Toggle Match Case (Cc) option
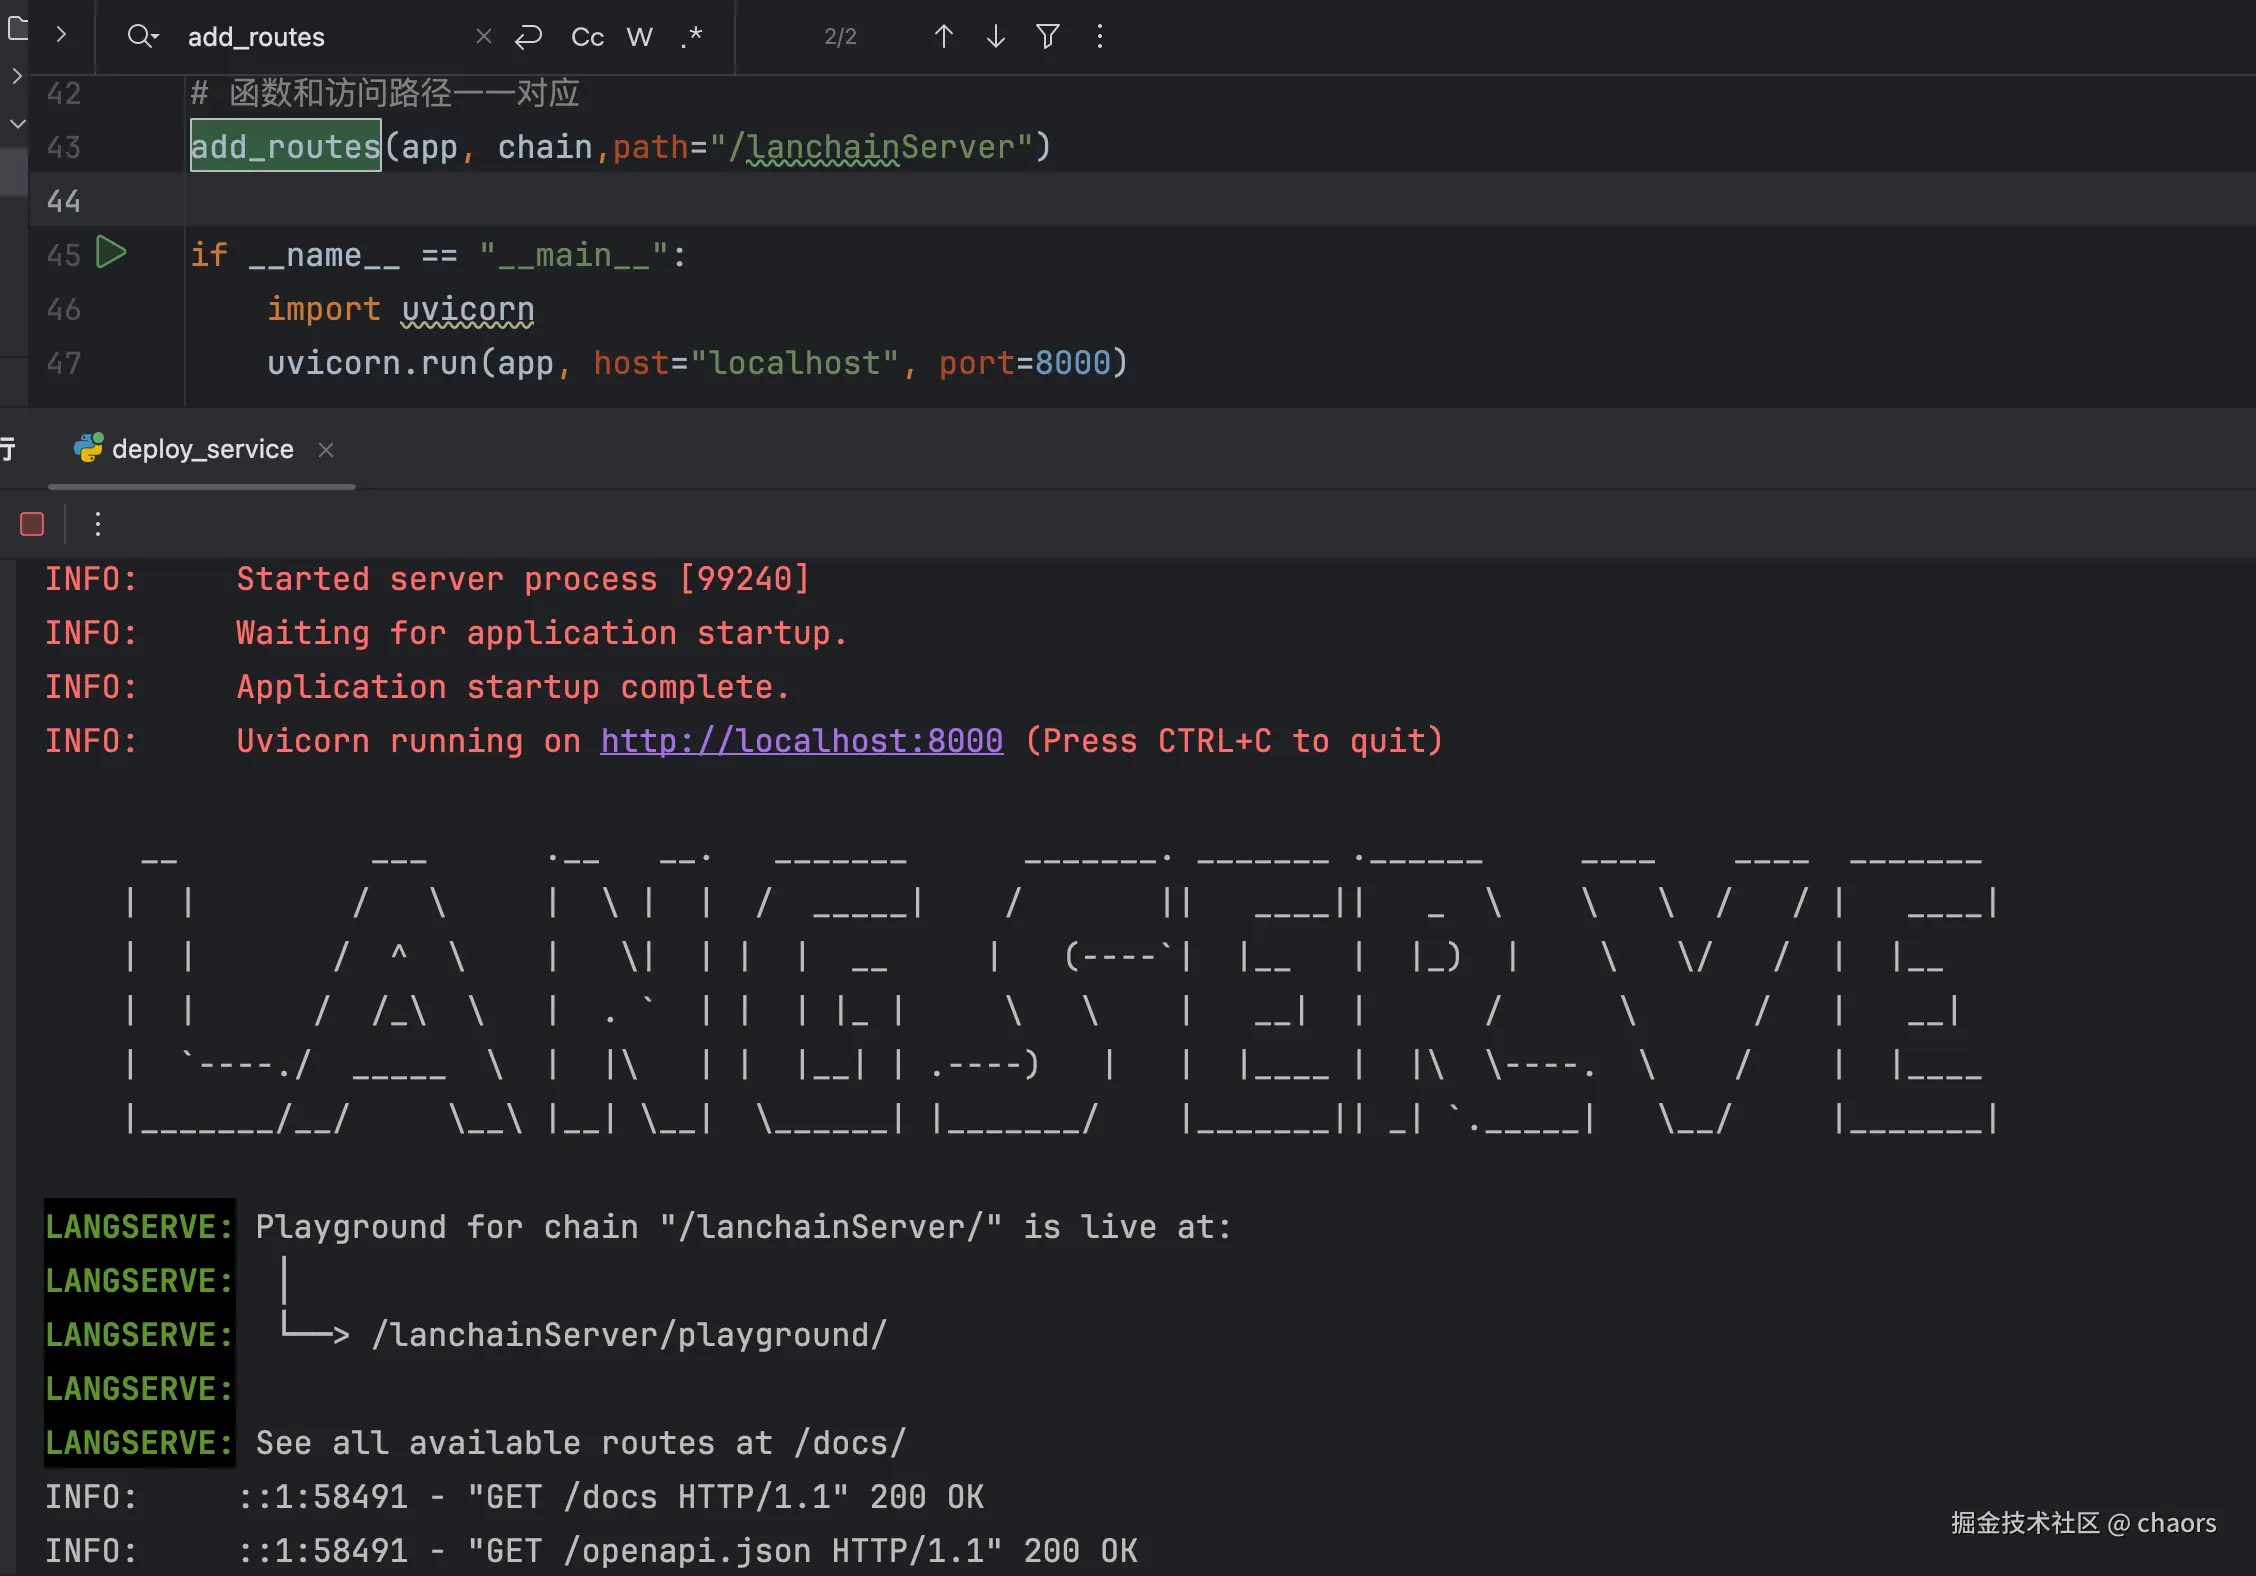This screenshot has height=1576, width=2256. pos(587,37)
